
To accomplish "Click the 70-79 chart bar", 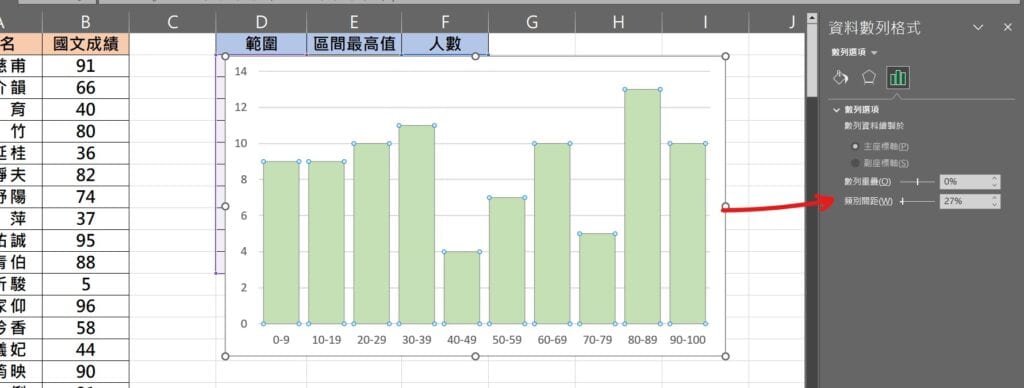I will pyautogui.click(x=598, y=278).
